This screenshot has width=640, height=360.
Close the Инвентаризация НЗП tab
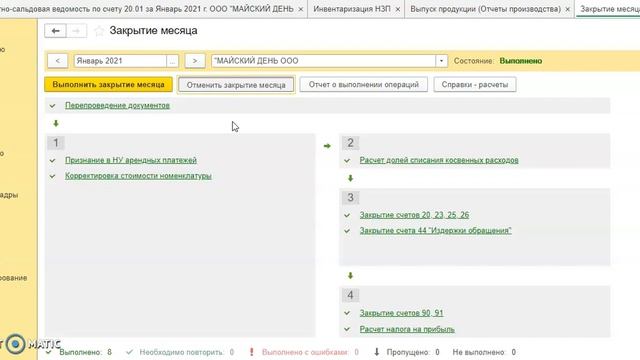398,9
